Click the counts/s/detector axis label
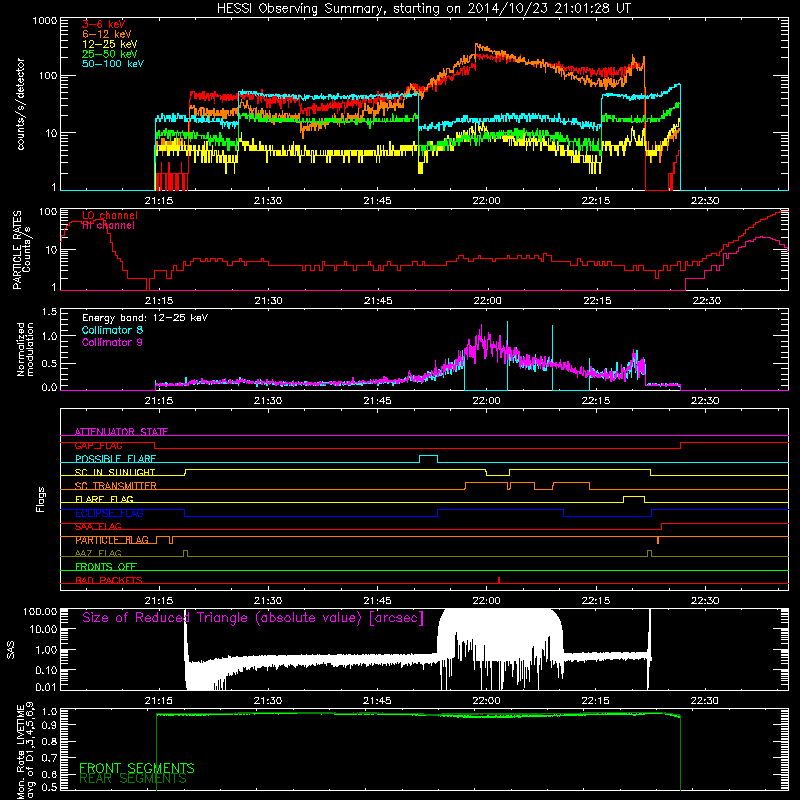The image size is (800, 800). 20,104
